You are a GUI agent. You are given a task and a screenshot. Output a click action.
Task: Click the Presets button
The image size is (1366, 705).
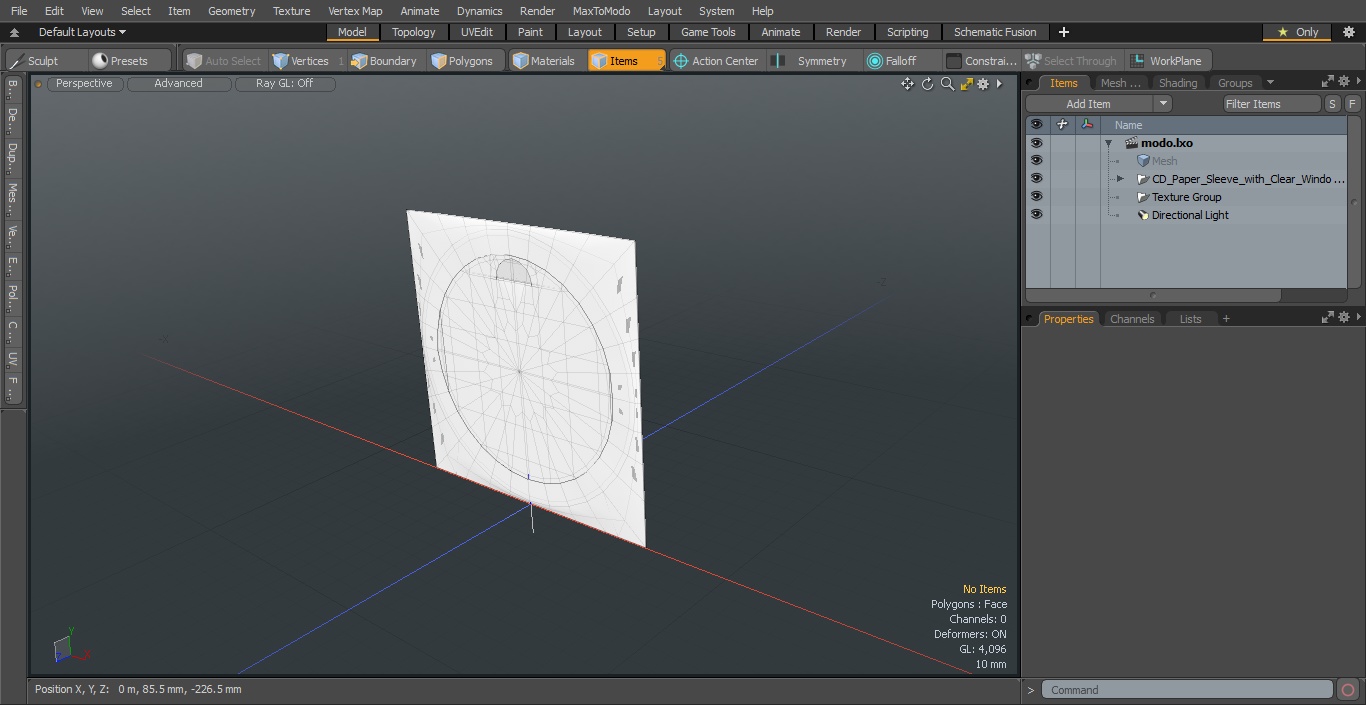point(120,61)
